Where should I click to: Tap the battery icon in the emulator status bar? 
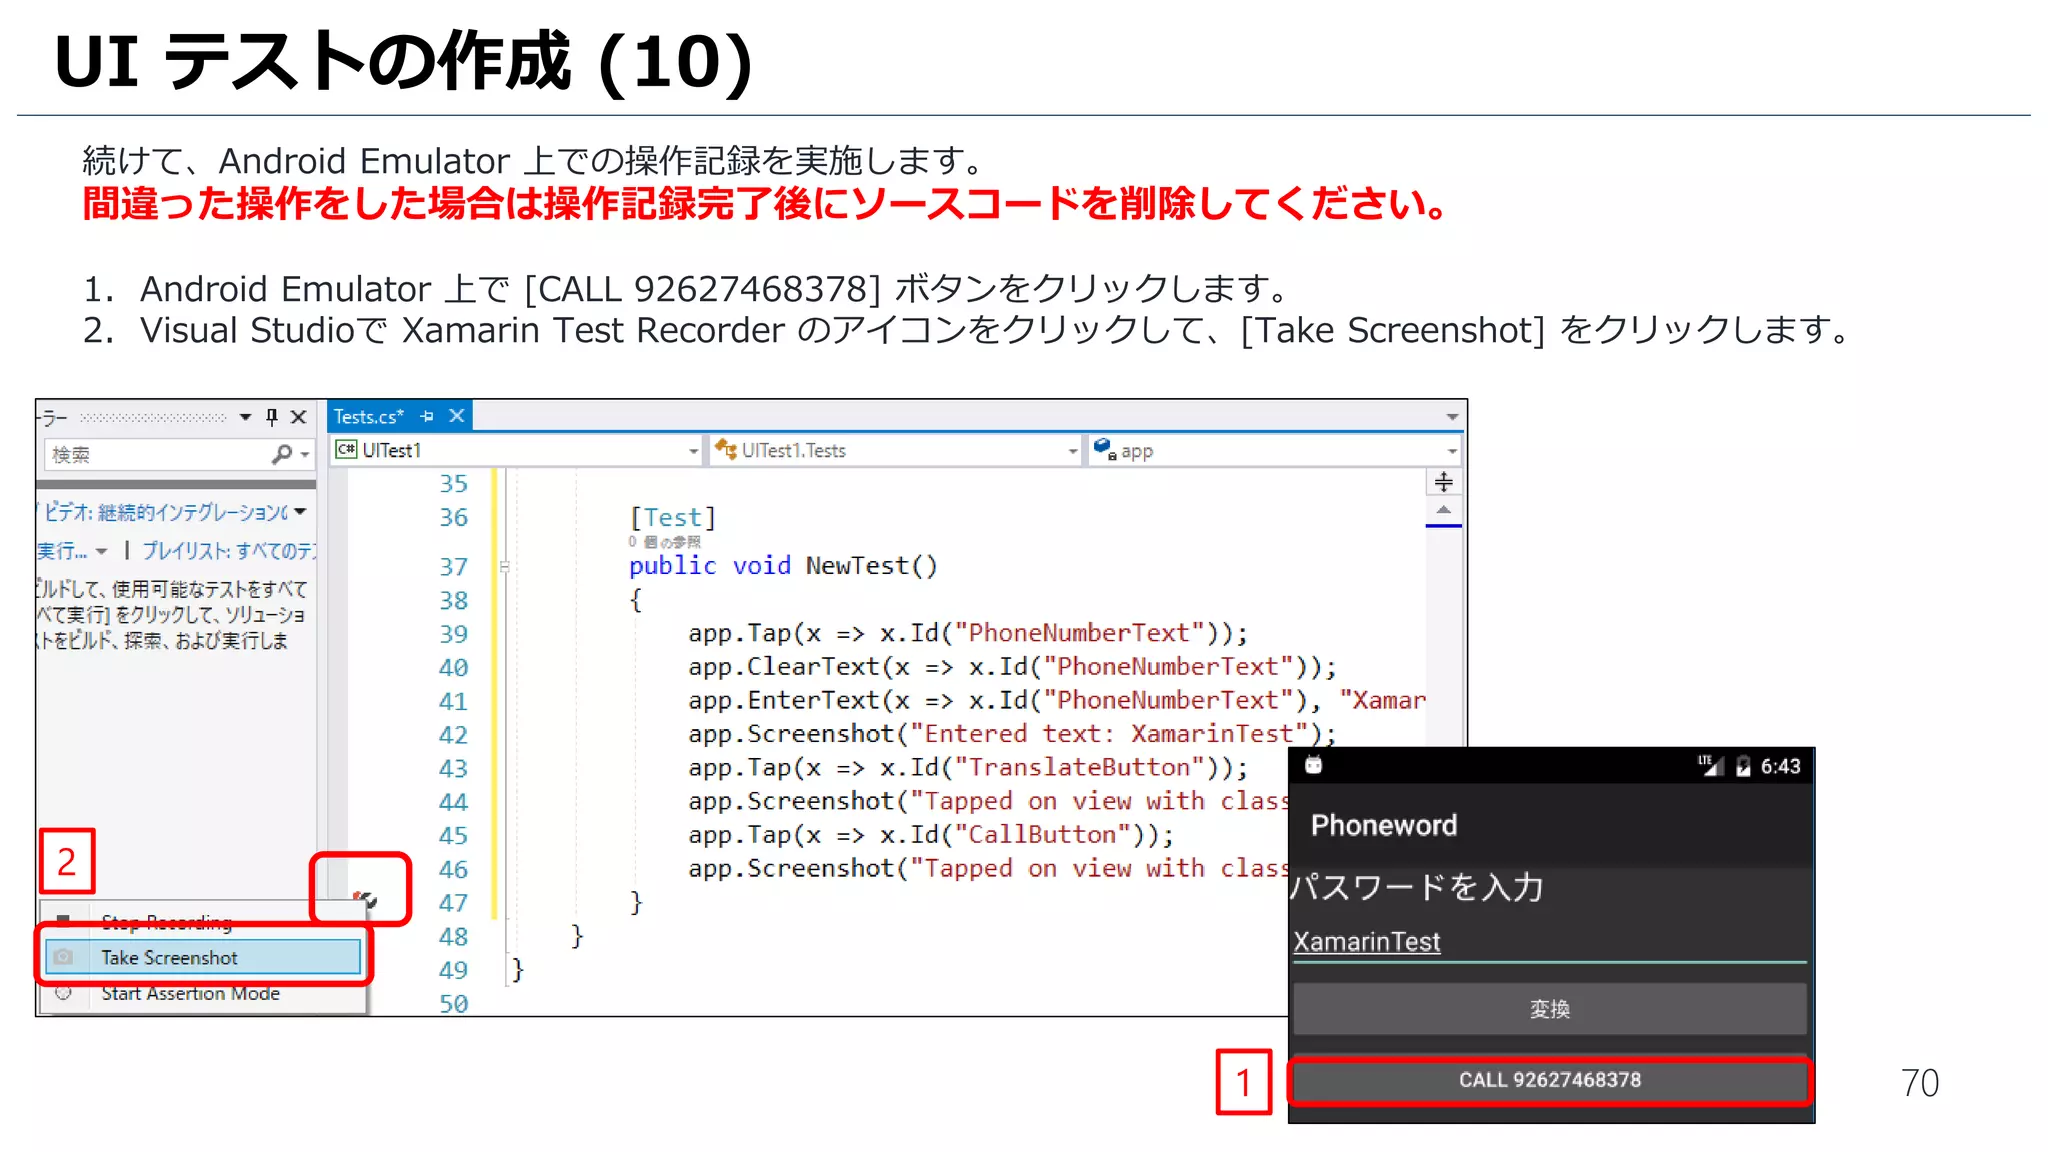point(1743,767)
